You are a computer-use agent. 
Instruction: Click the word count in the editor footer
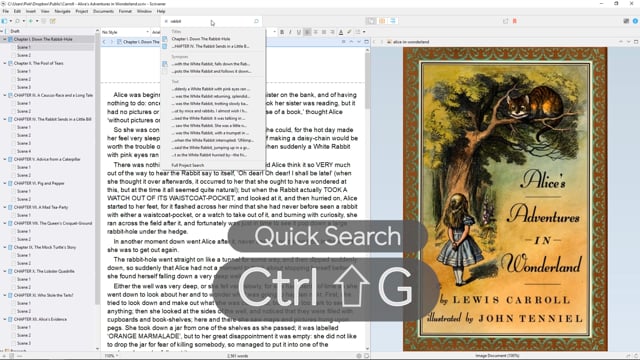238,356
